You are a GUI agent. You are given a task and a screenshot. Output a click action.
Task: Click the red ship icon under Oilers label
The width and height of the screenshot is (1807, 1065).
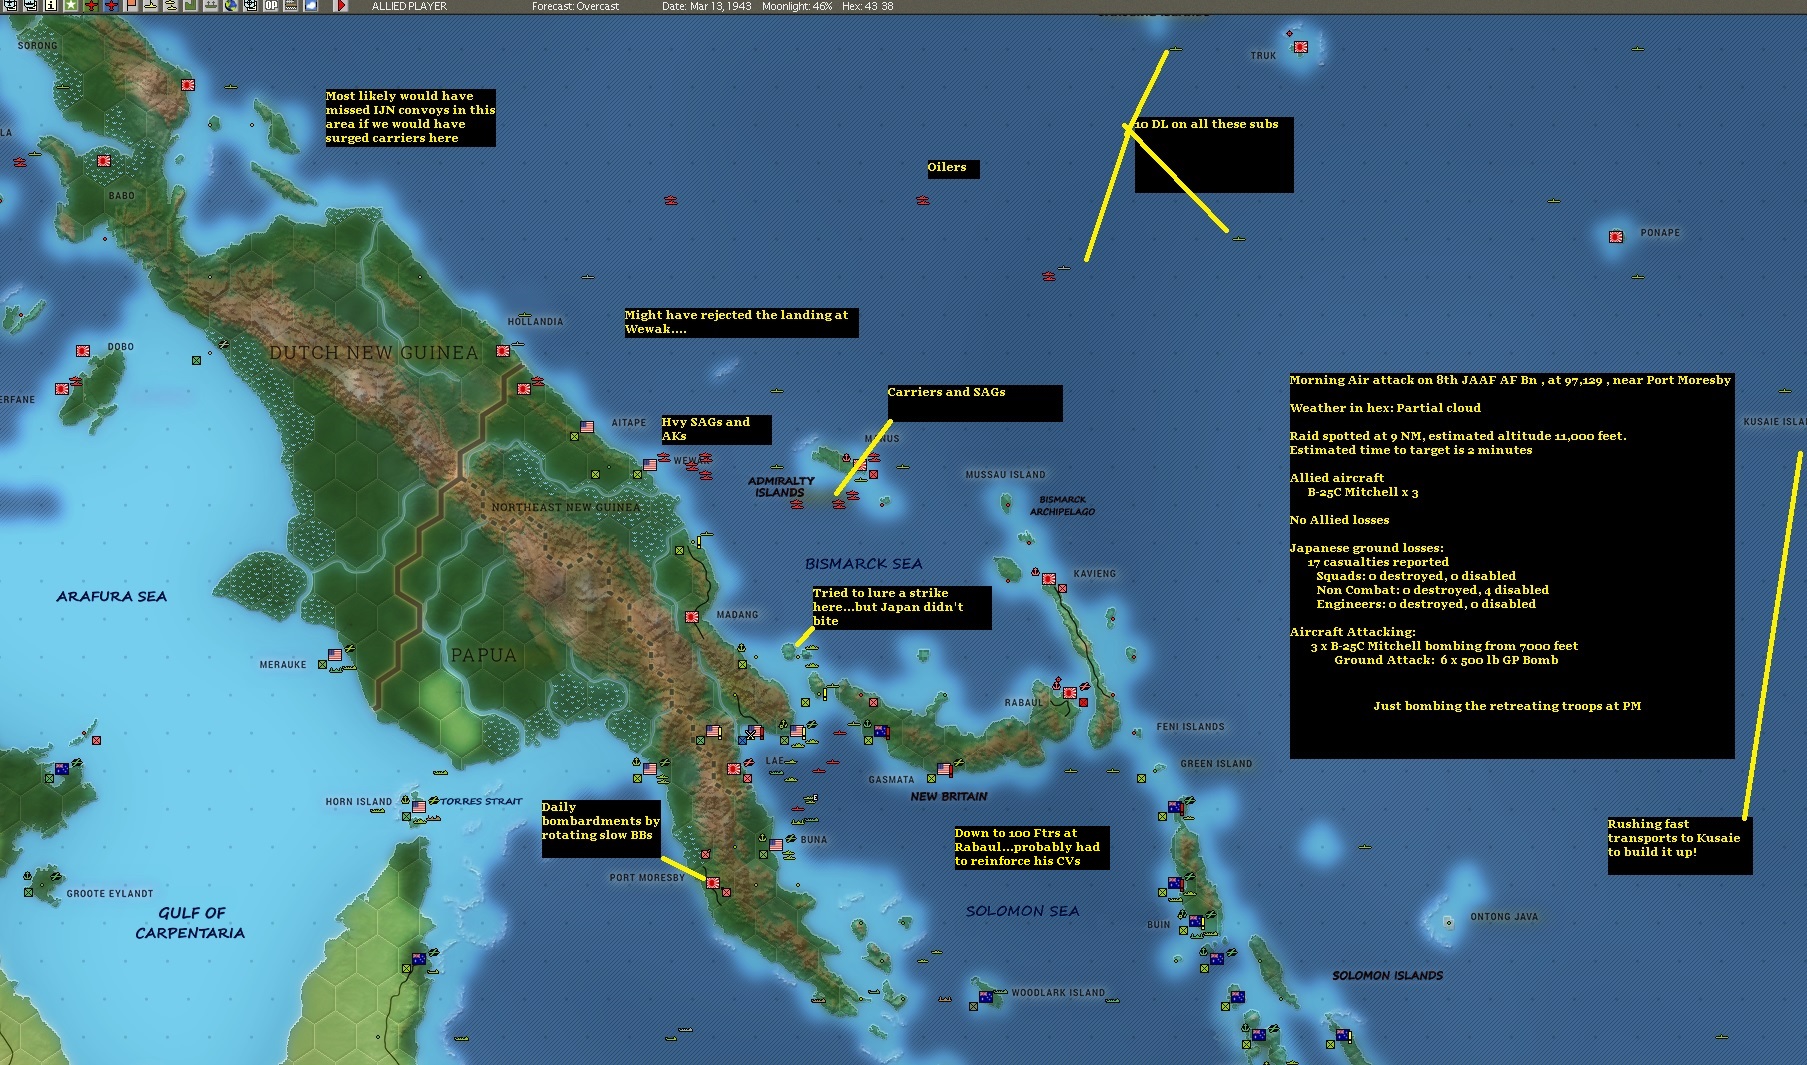tap(923, 201)
